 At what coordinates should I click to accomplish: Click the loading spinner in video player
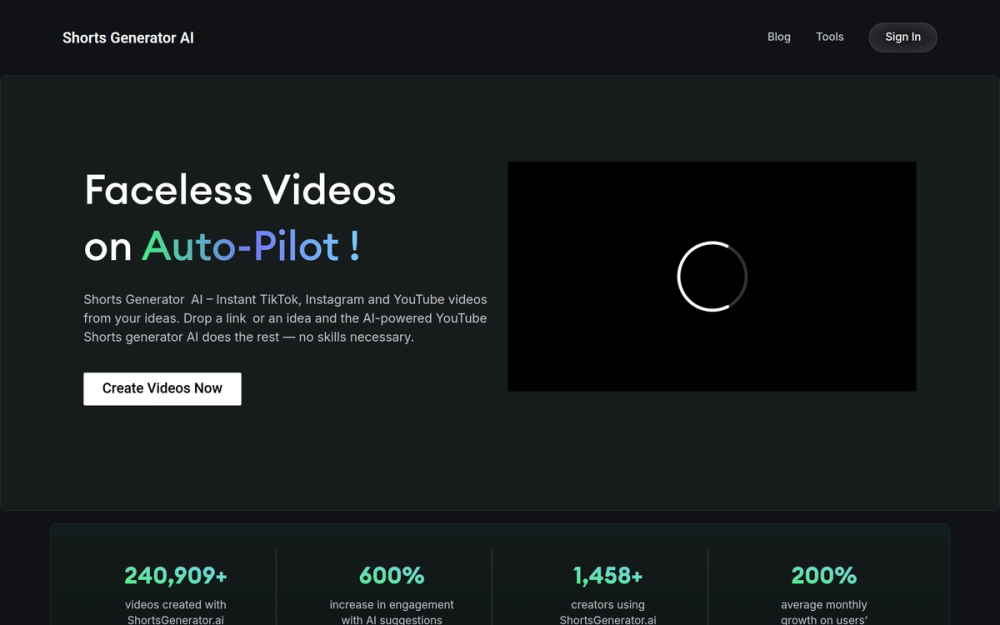712,276
